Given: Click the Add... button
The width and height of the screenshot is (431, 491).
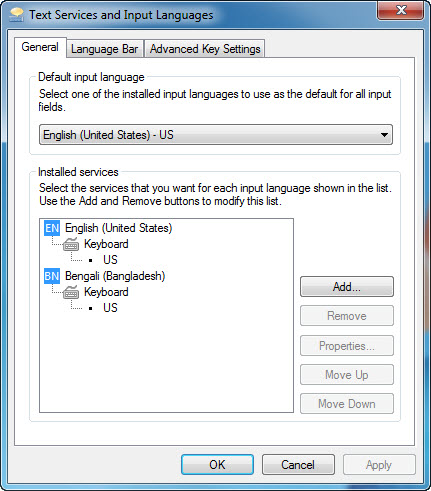Looking at the screenshot, I should tap(347, 287).
